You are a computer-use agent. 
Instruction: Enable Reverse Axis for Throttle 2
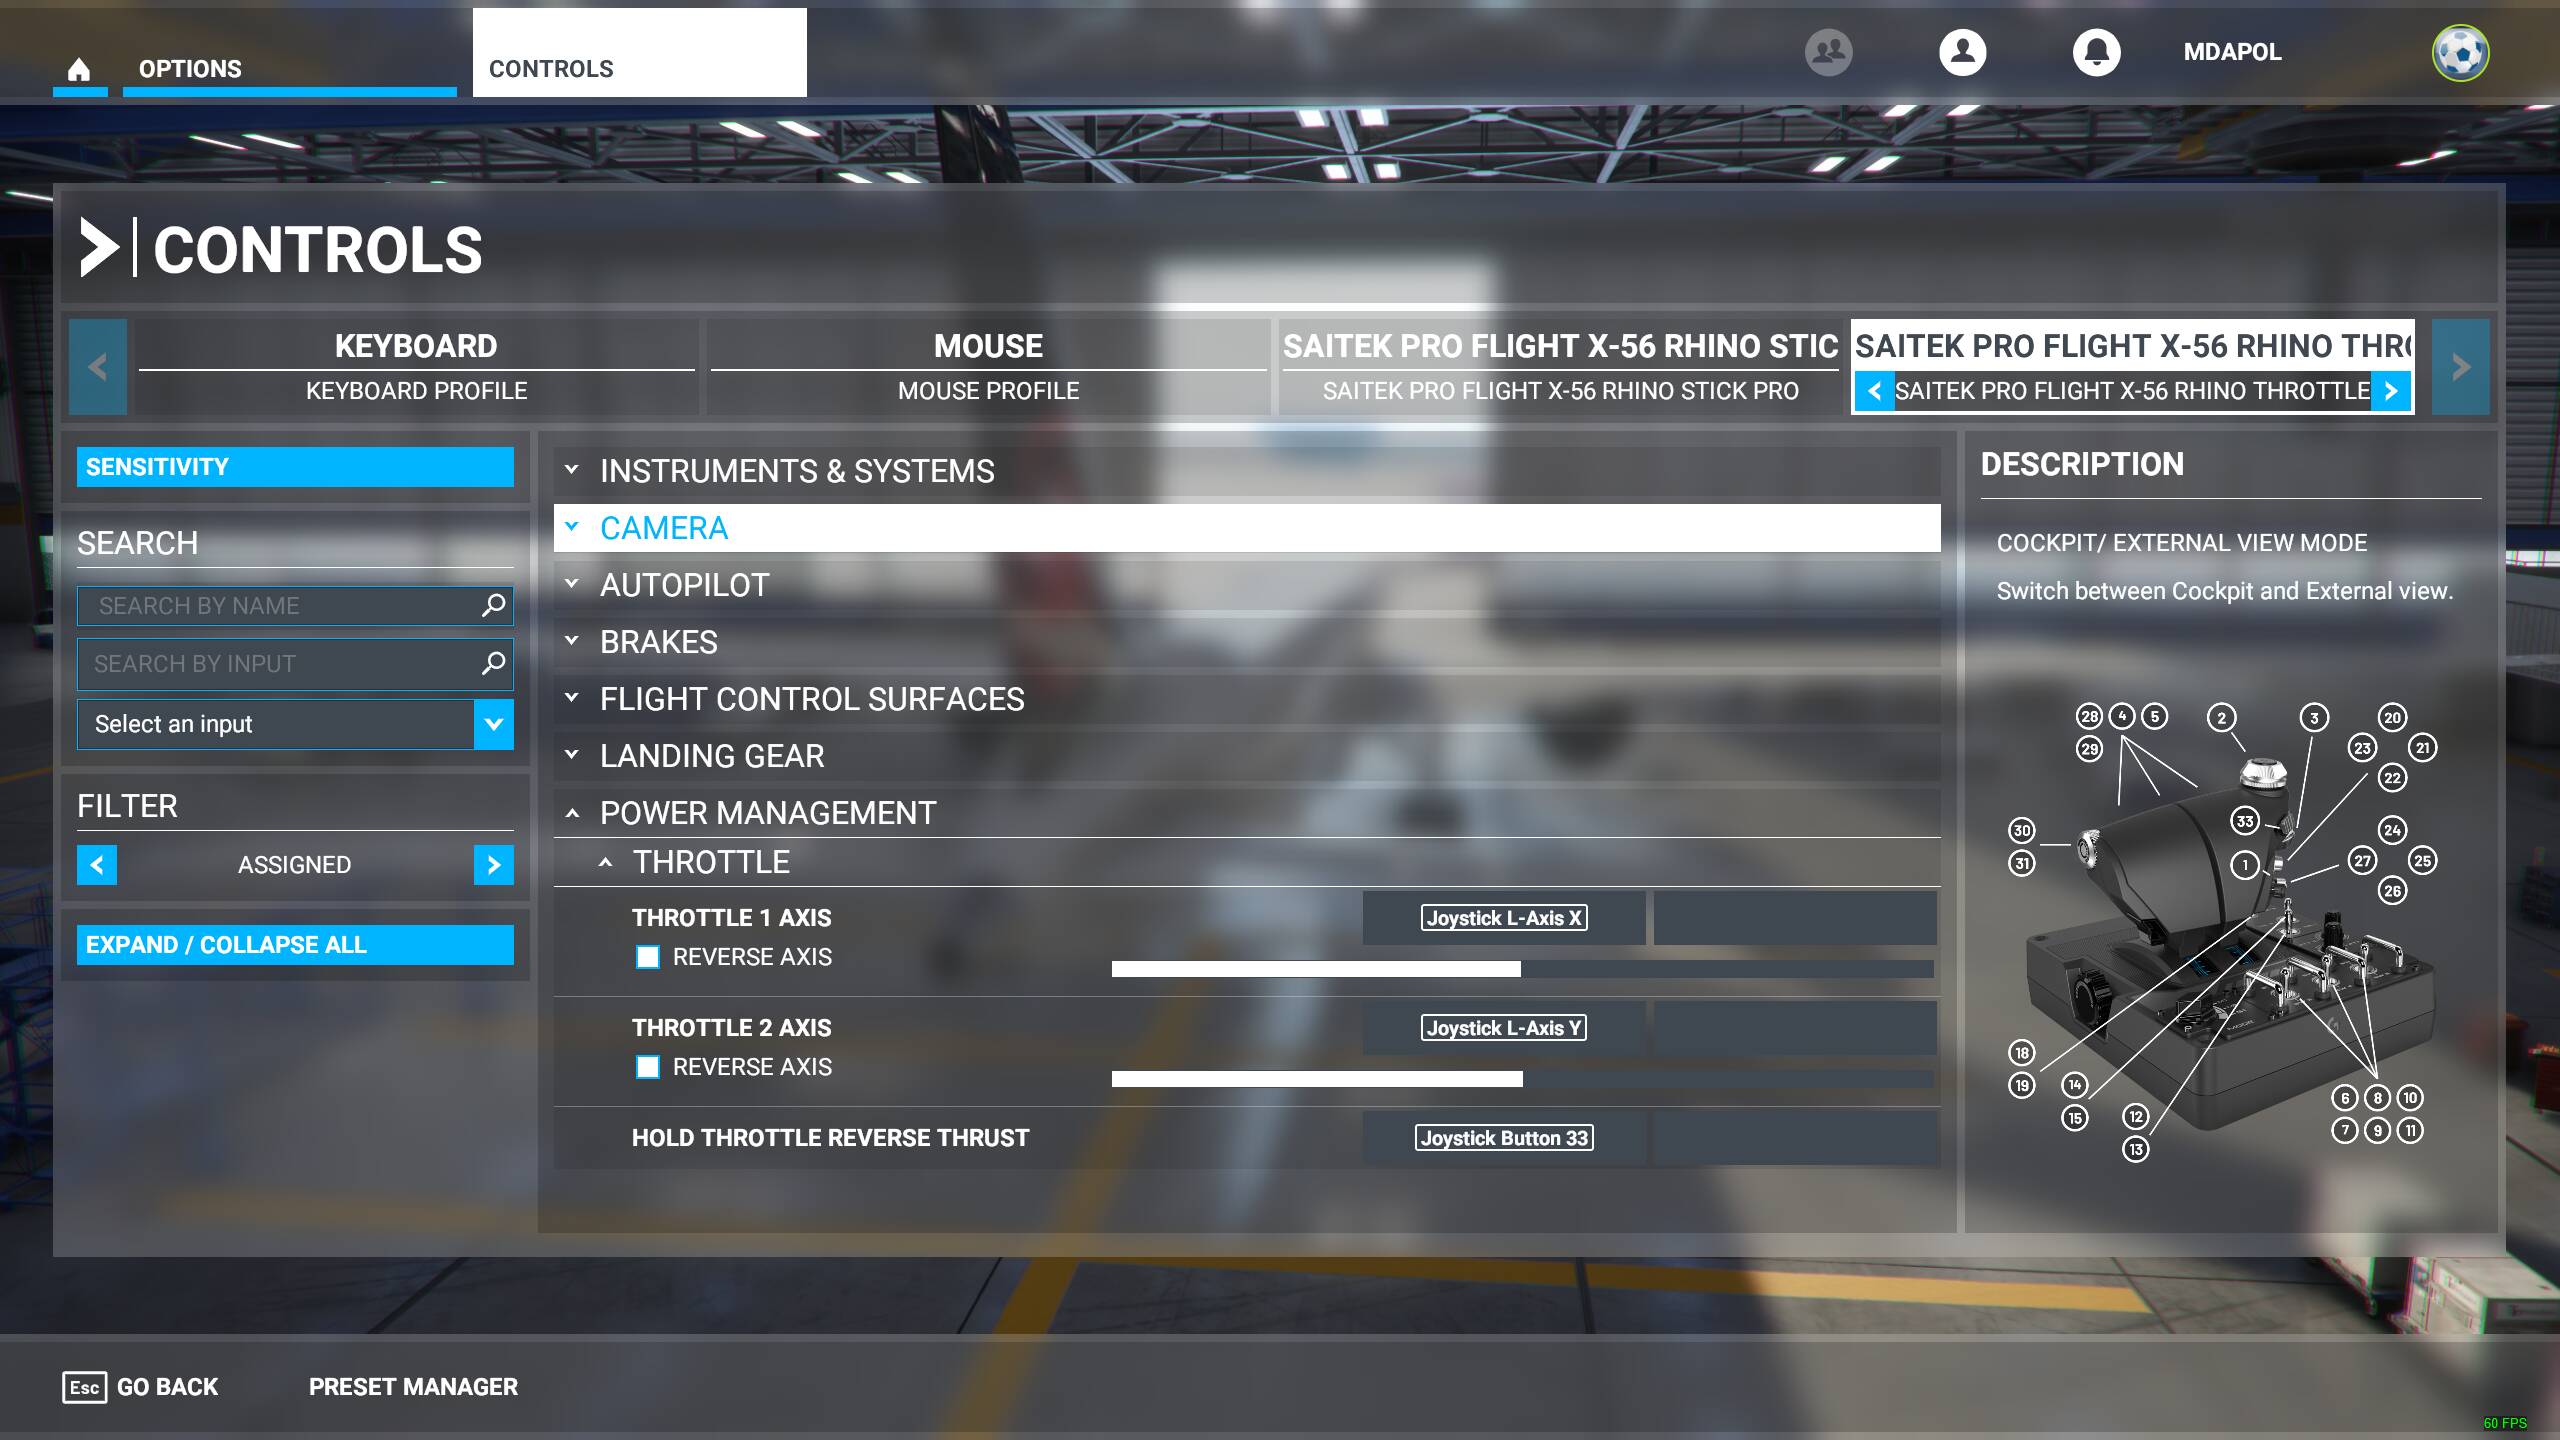click(x=648, y=1067)
